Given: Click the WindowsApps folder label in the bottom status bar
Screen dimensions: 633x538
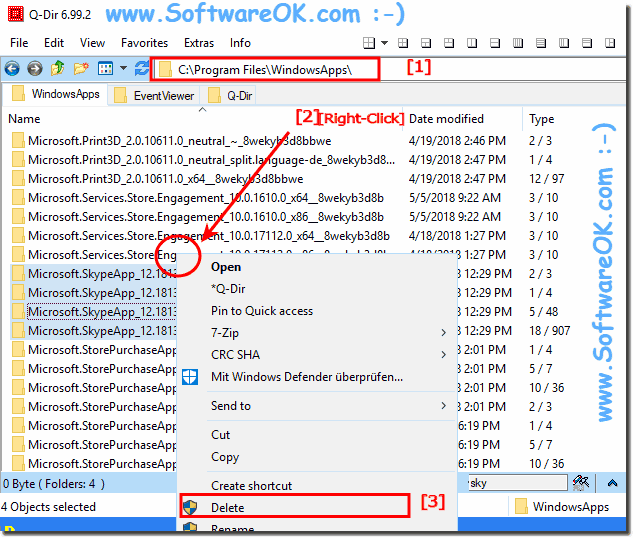Looking at the screenshot, I should pos(570,507).
